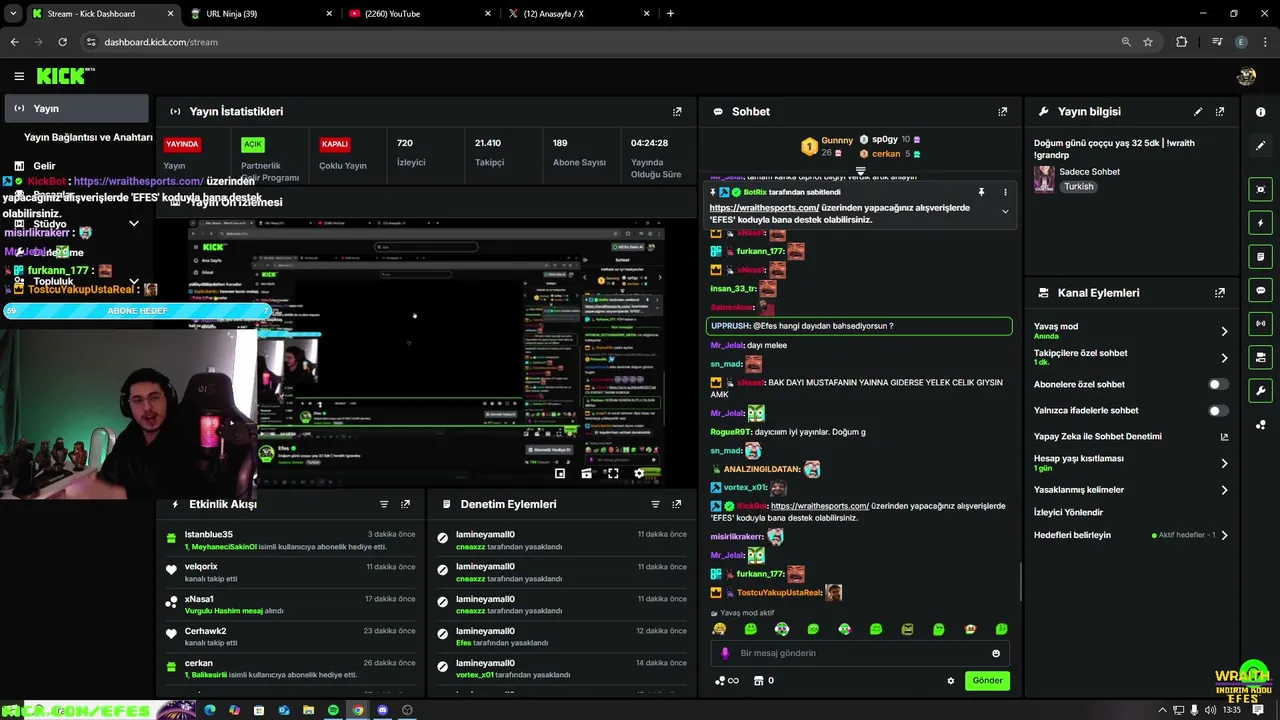Switch to the Anasayfa / X browser tab
The width and height of the screenshot is (1280, 720).
tap(578, 14)
